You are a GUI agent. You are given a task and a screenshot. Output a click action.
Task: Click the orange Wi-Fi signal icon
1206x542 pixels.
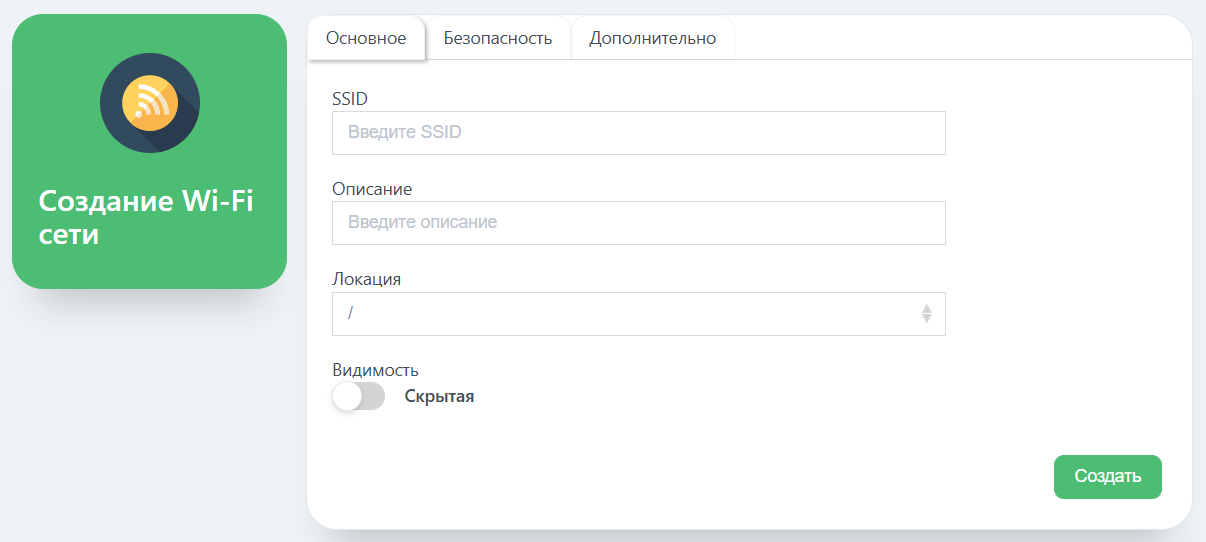click(x=150, y=102)
